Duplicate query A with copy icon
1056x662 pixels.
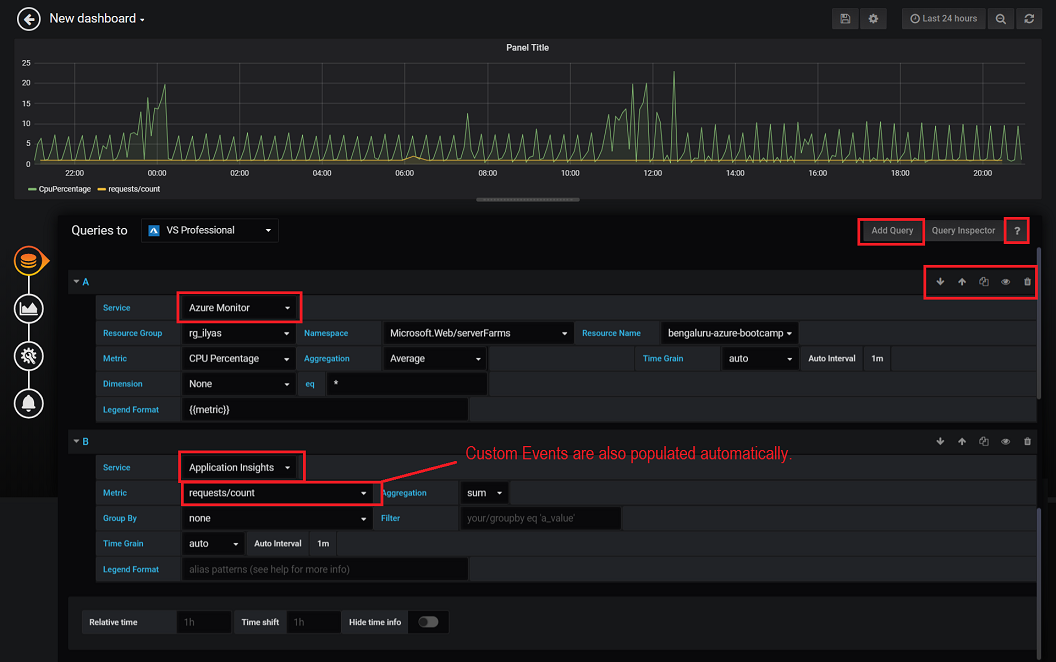tap(984, 282)
